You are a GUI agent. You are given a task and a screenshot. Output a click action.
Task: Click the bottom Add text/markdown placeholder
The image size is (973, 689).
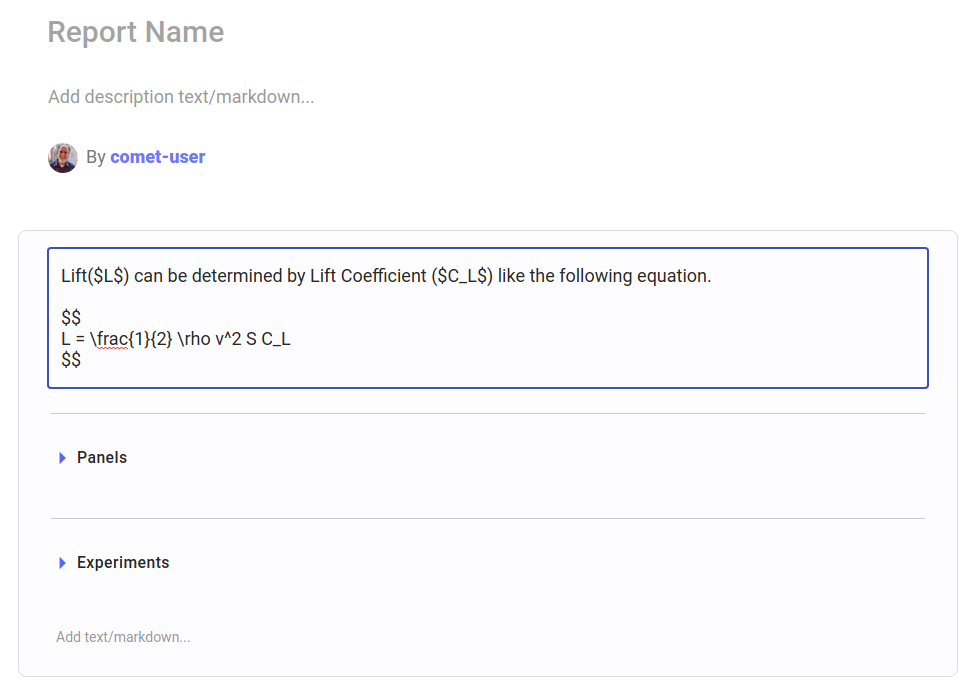click(123, 637)
